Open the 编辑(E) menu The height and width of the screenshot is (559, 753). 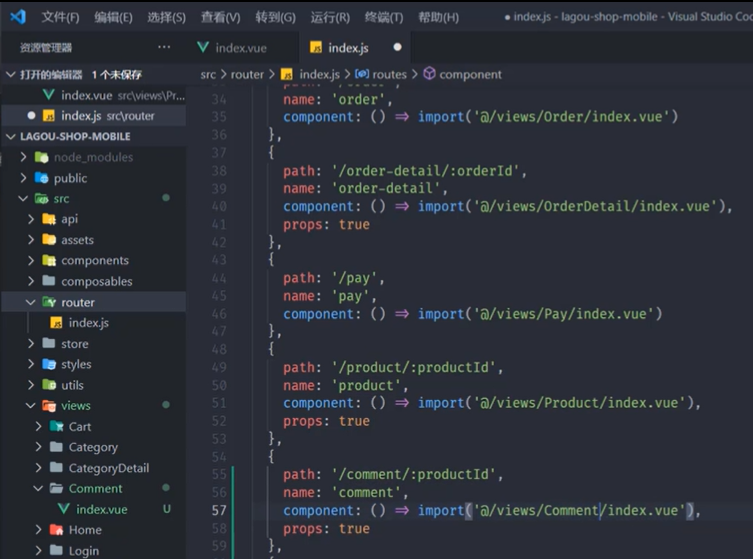(113, 17)
